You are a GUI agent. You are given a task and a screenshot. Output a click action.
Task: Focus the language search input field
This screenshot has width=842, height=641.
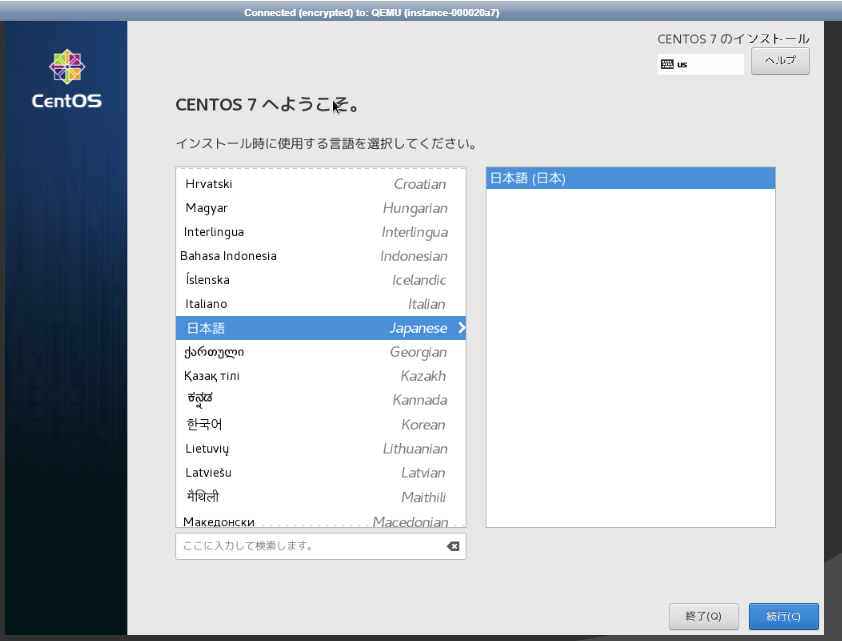(321, 546)
